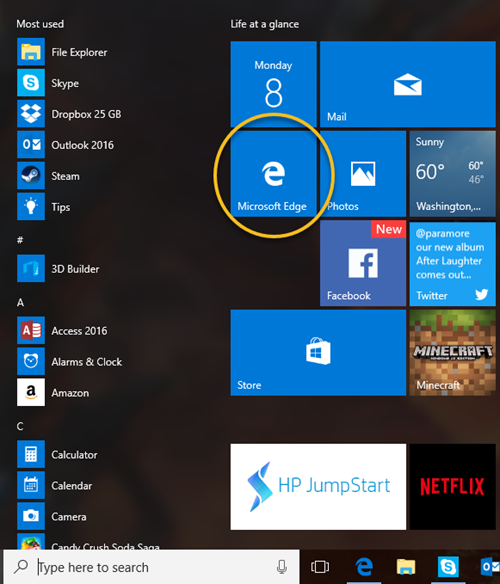Viewport: 500px width, 584px height.
Task: Click the Life at a glance group title
Action: [265, 24]
